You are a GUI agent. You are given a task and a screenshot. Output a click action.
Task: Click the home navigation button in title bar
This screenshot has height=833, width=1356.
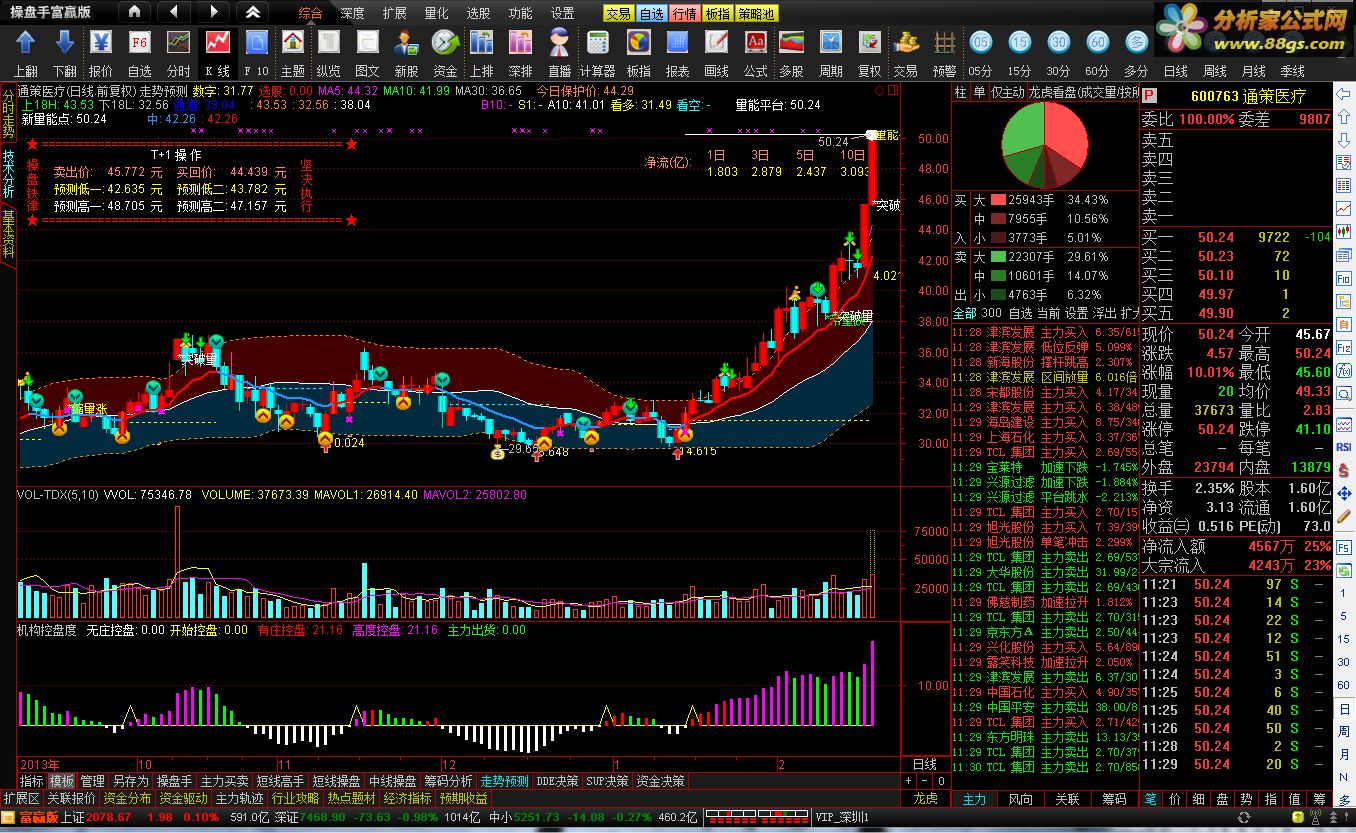point(135,12)
